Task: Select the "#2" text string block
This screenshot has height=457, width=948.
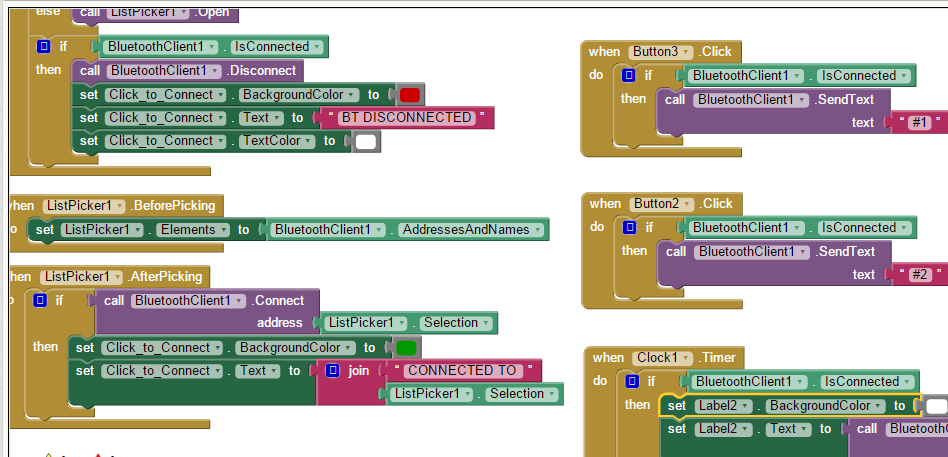Action: coord(920,274)
